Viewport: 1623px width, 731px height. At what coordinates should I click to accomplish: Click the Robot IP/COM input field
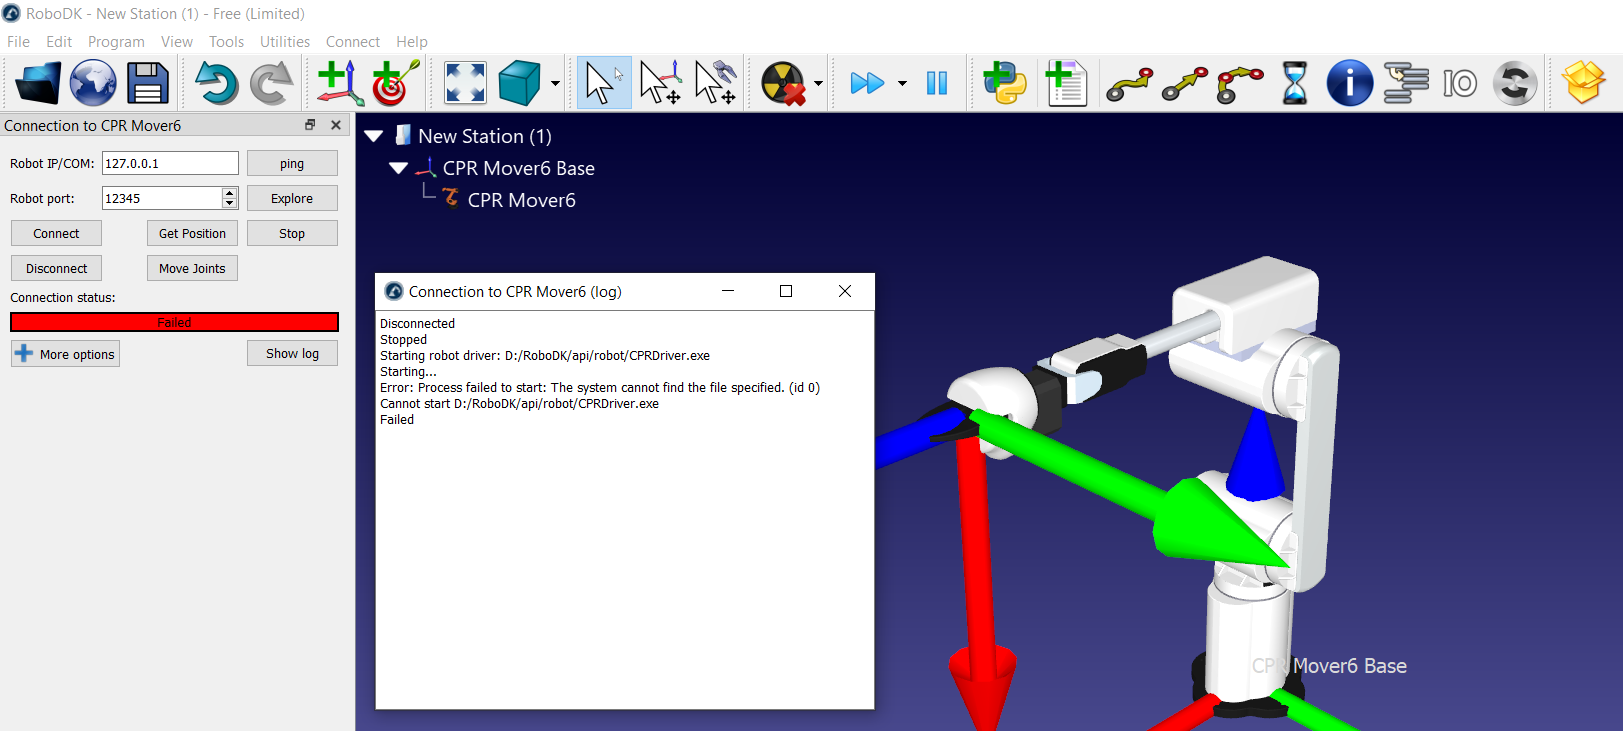point(170,164)
